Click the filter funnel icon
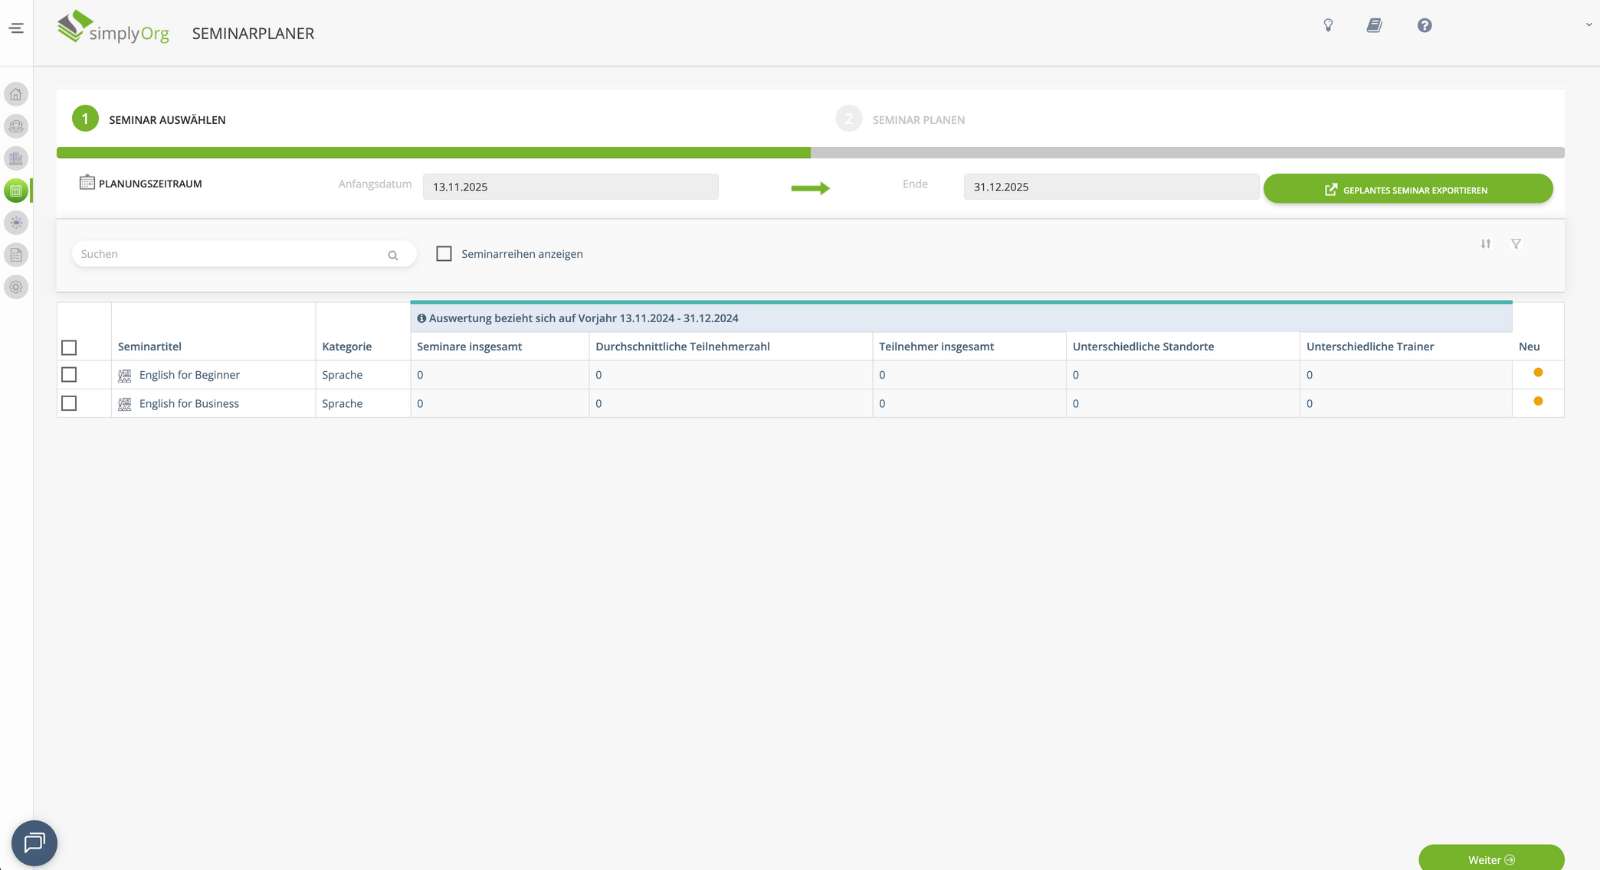 tap(1516, 244)
